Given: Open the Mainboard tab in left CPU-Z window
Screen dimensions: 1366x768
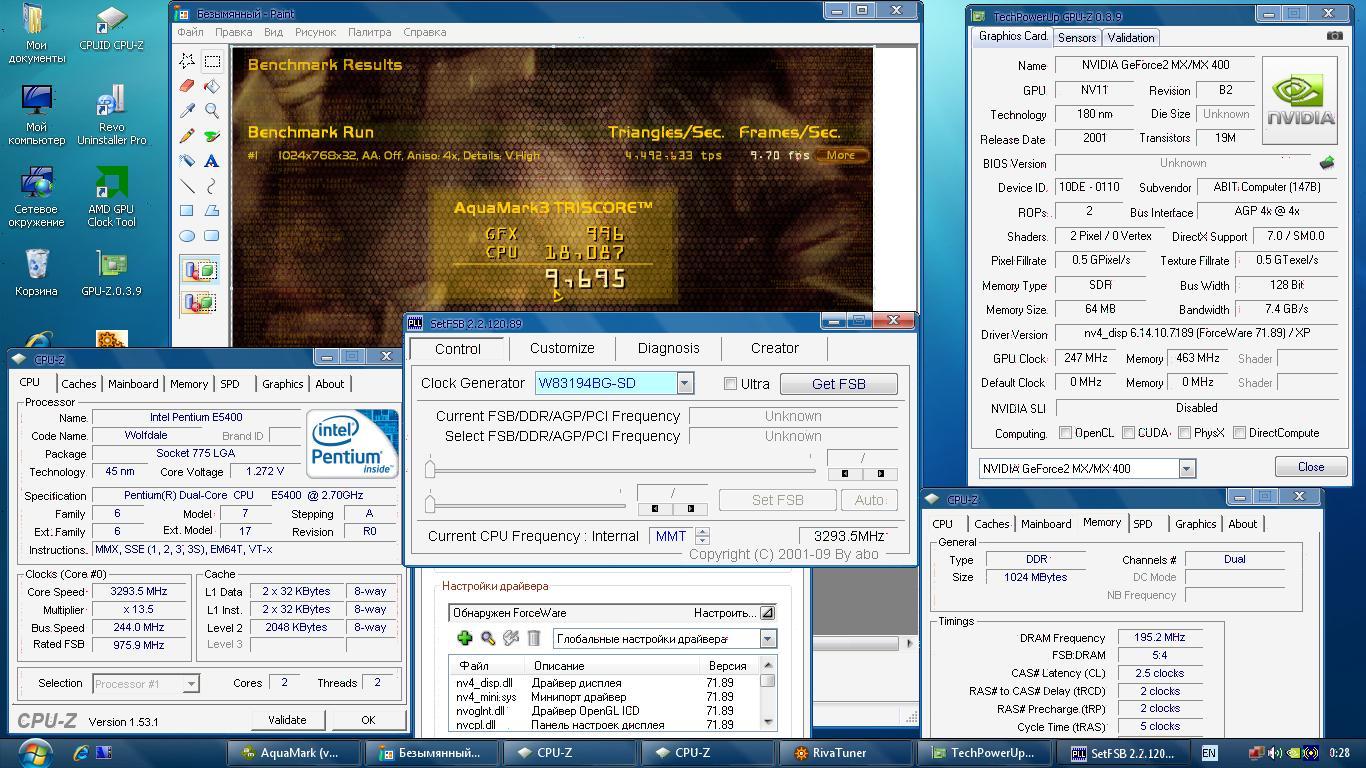Looking at the screenshot, I should (133, 383).
